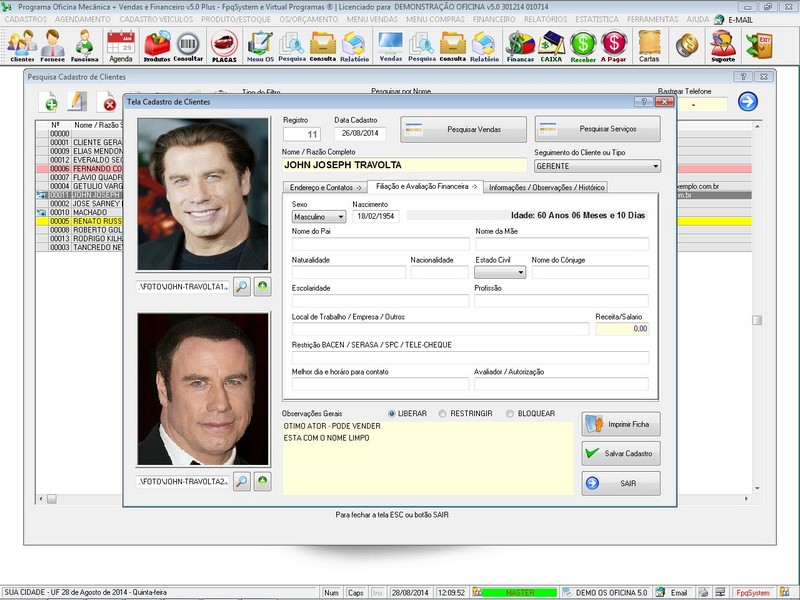Image resolution: width=800 pixels, height=600 pixels.
Task: Click the Pesquisar Vendas button
Action: 464,129
